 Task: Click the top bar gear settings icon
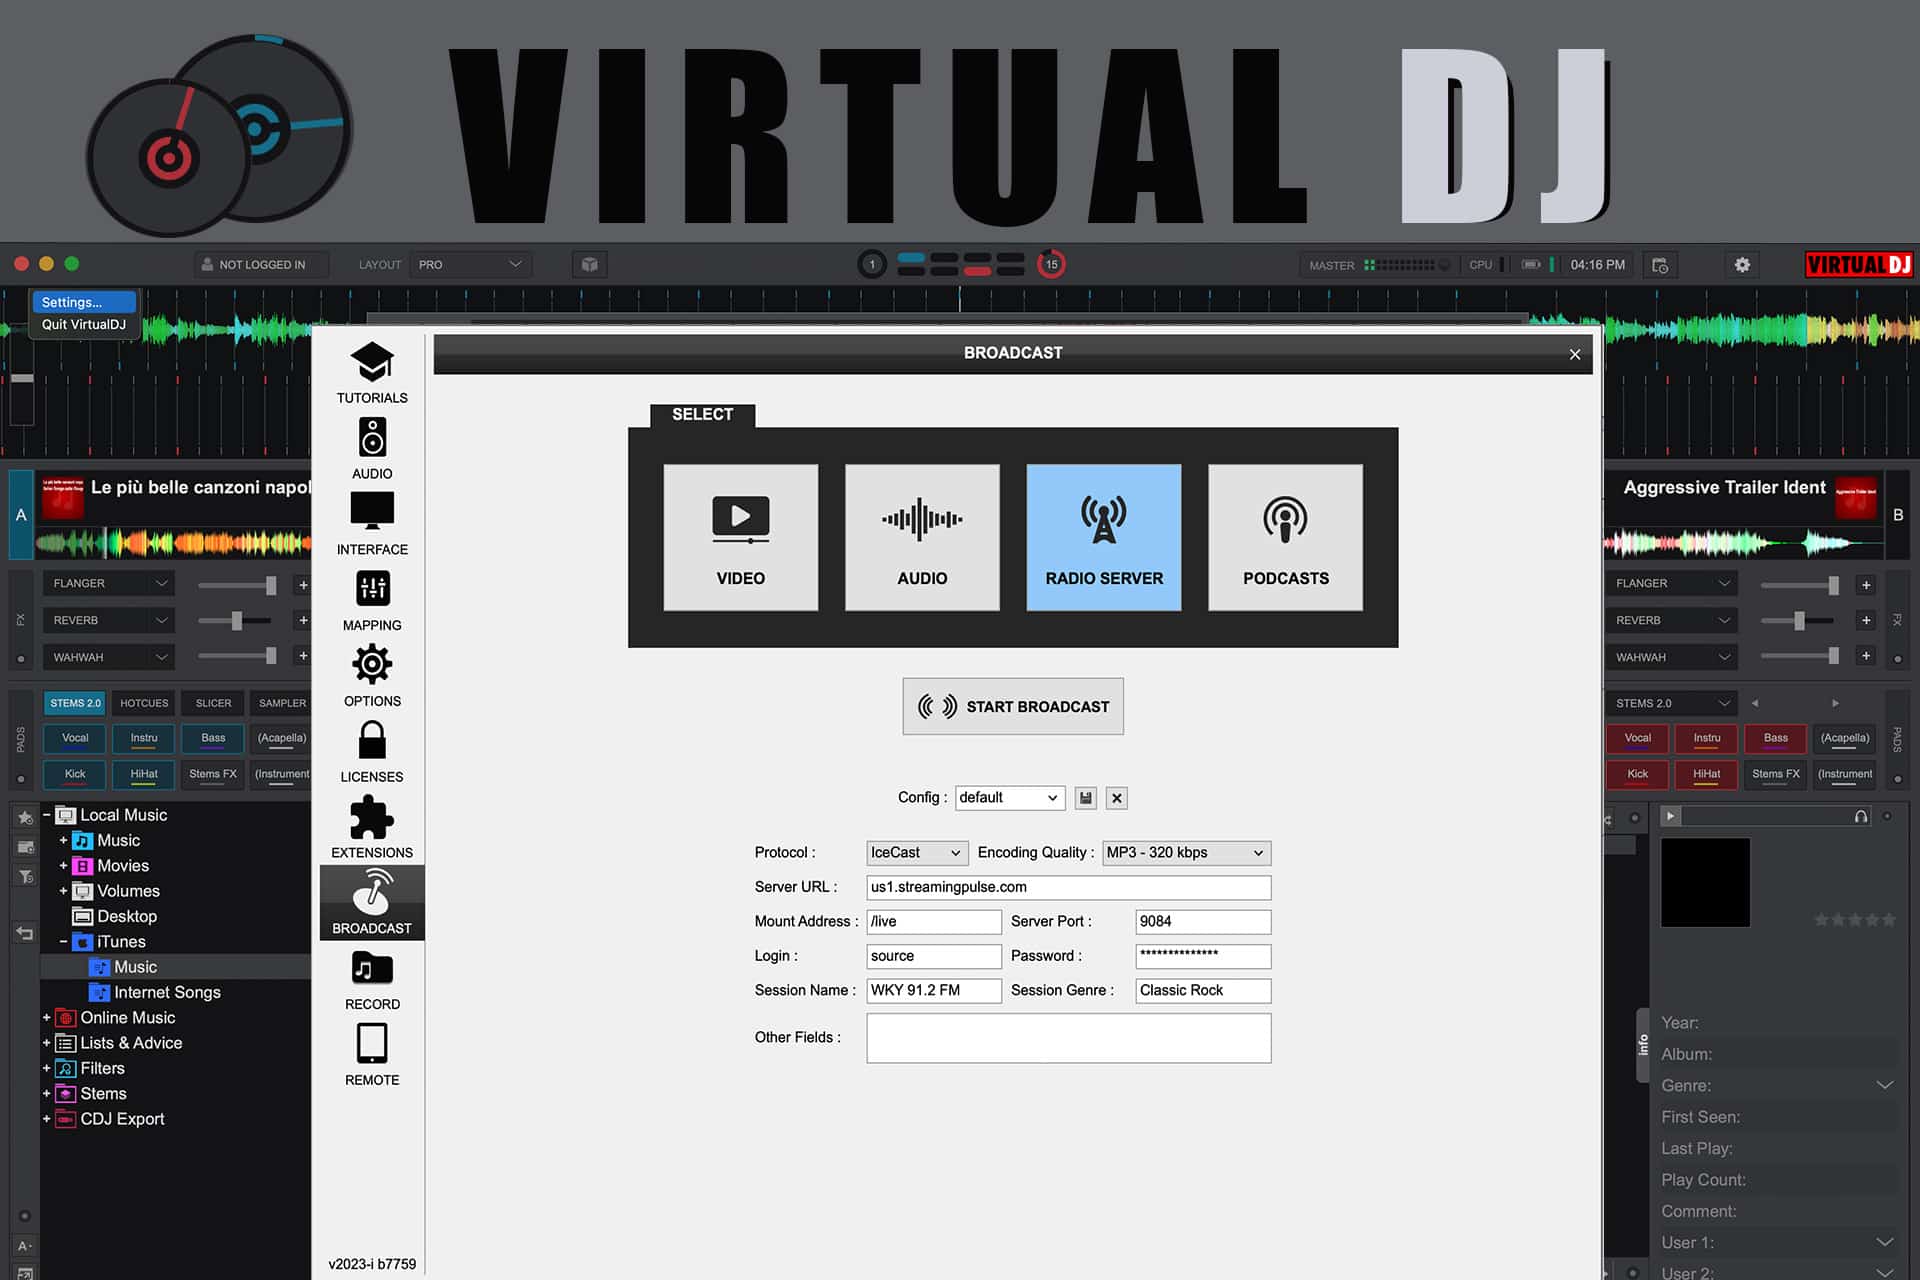click(1742, 265)
